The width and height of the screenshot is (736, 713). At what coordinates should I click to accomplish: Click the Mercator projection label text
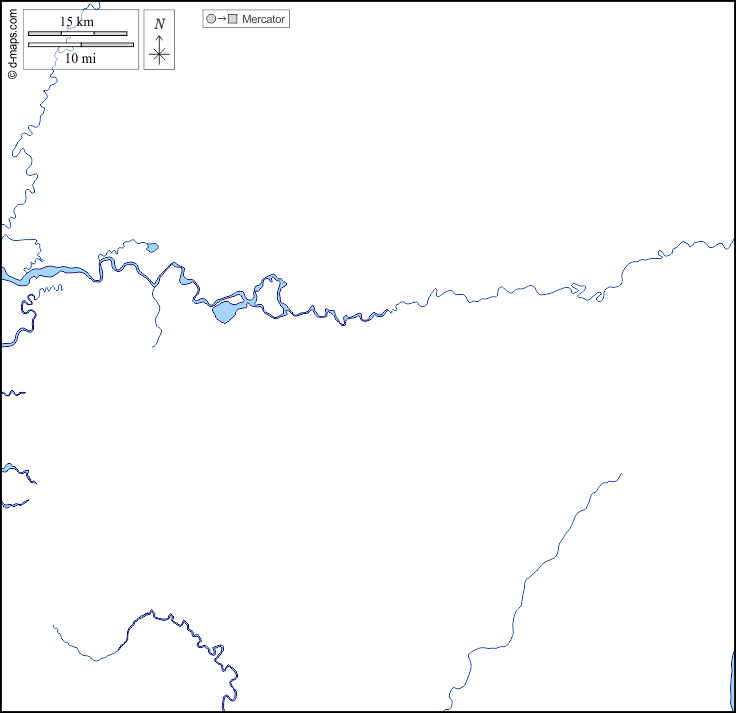point(264,19)
